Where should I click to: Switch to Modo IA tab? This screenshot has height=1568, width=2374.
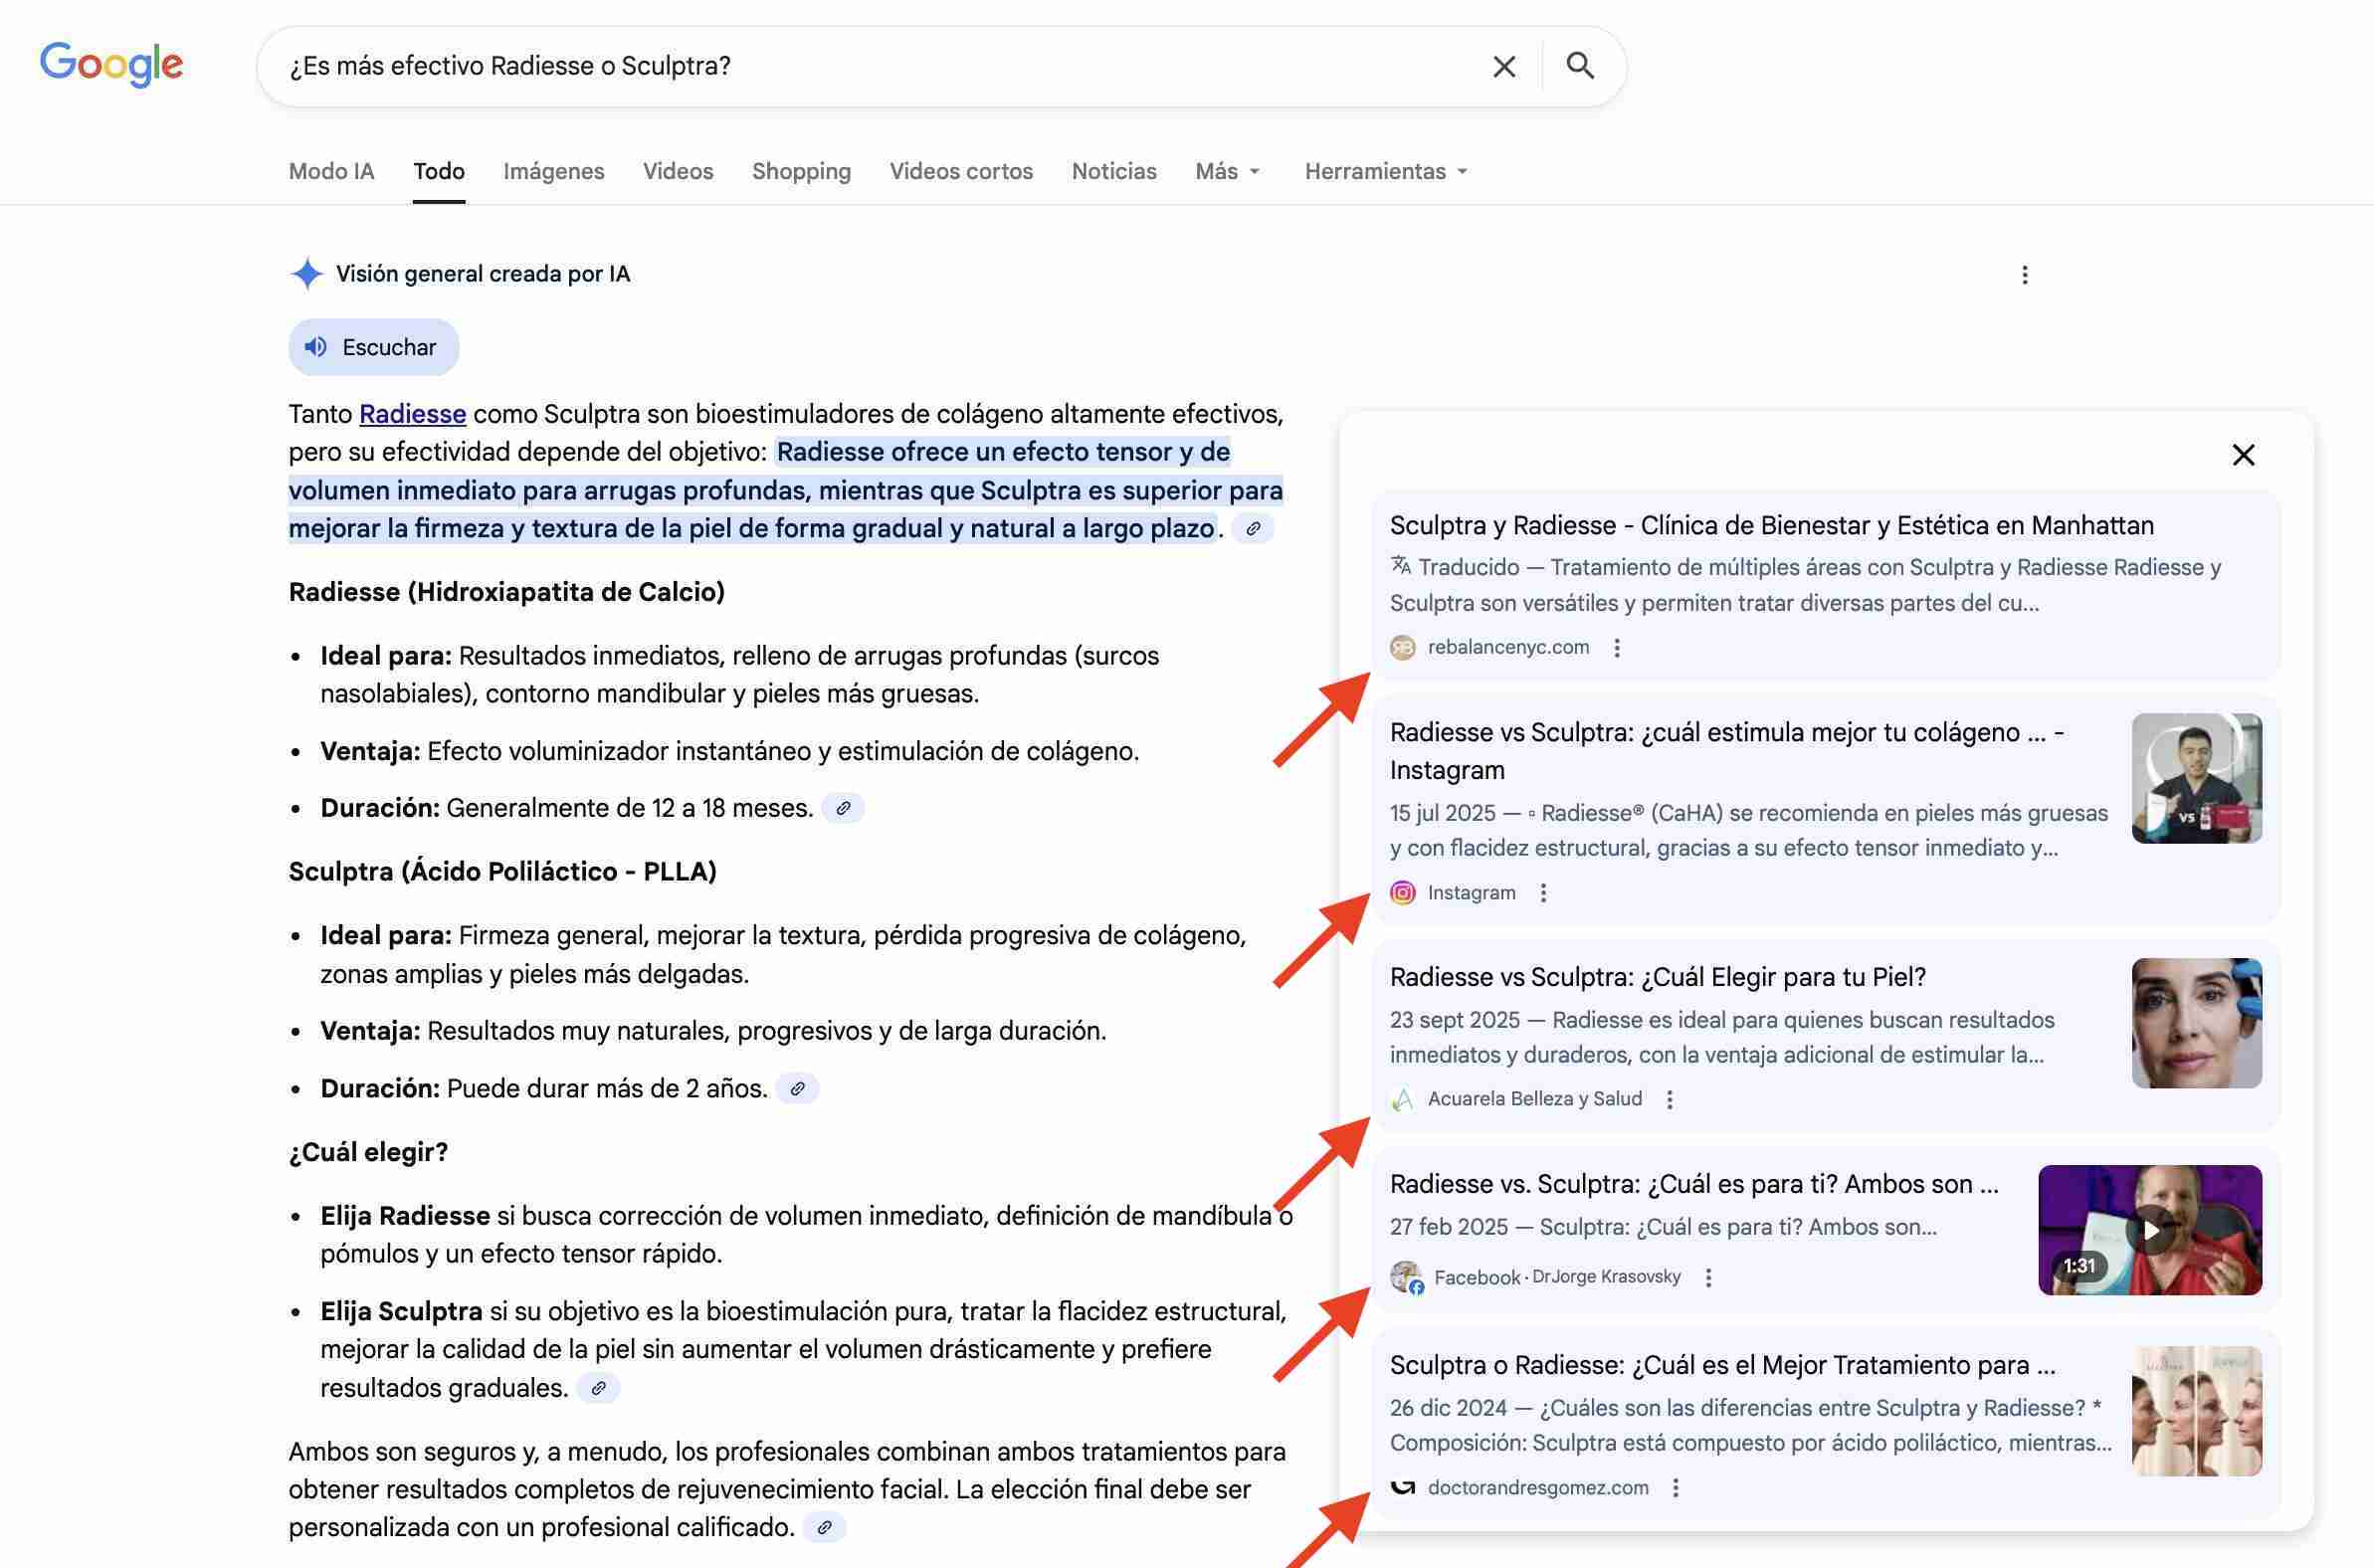(331, 172)
